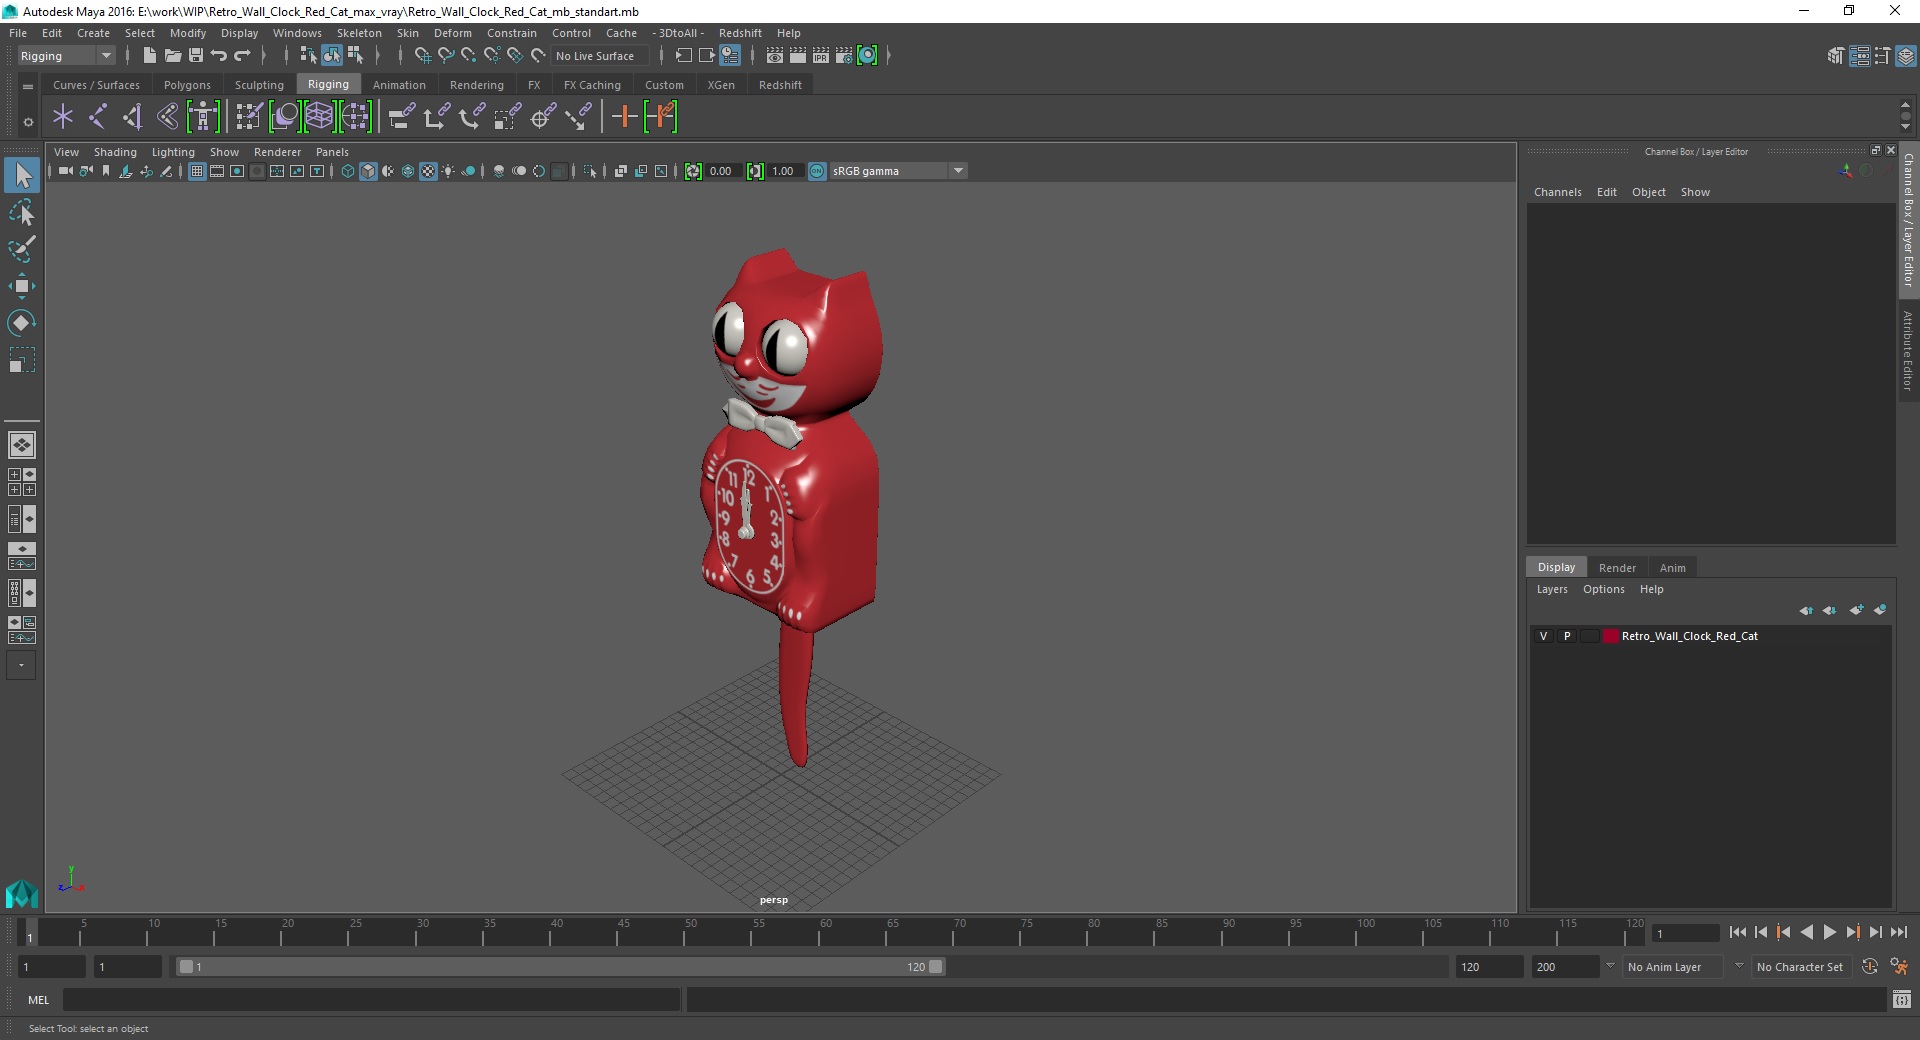Choose the Lasso Select tool

pyautogui.click(x=22, y=212)
